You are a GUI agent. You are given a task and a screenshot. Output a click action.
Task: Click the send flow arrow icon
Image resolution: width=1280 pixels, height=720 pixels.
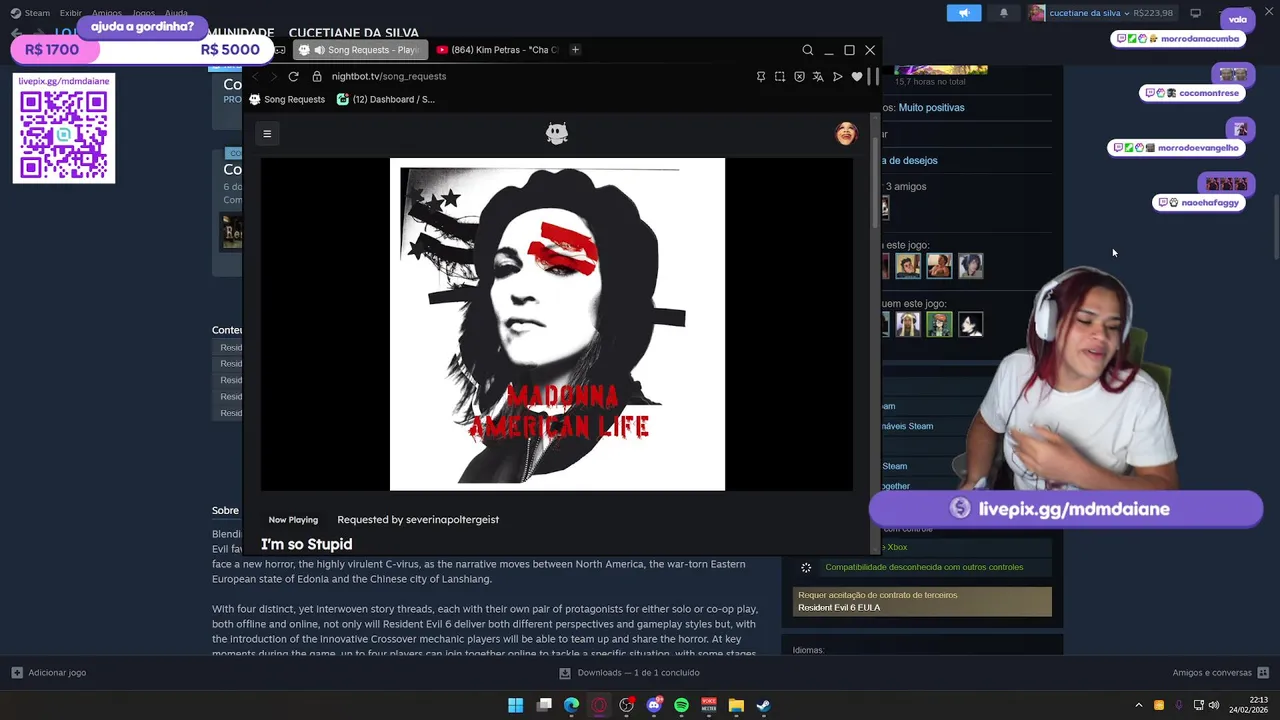(838, 76)
